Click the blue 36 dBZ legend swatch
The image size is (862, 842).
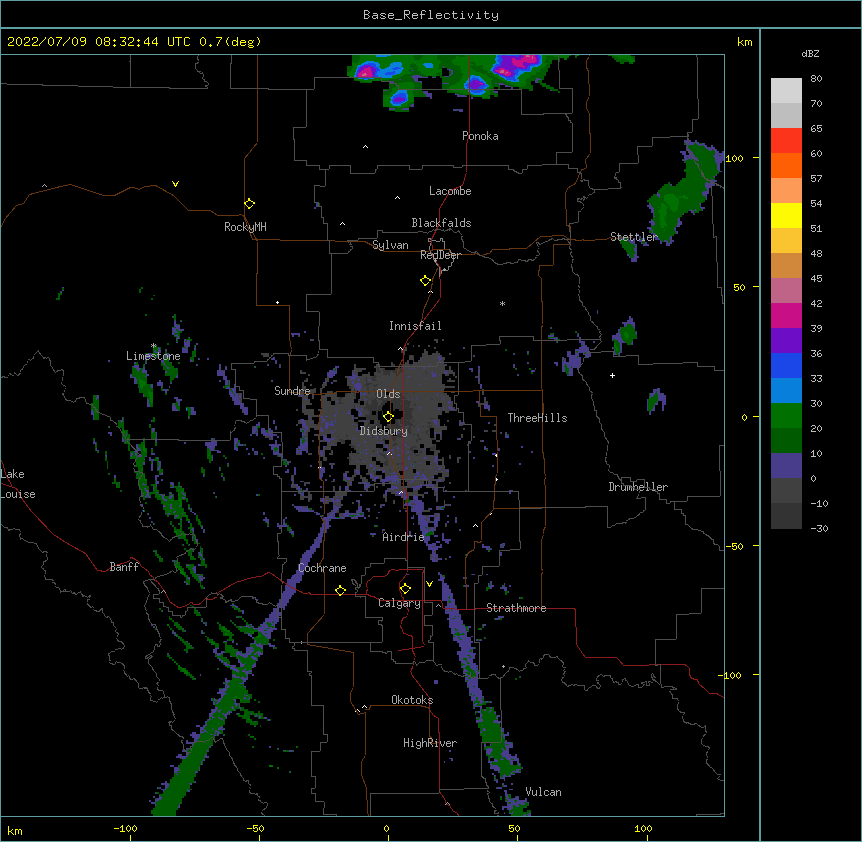pyautogui.click(x=786, y=365)
